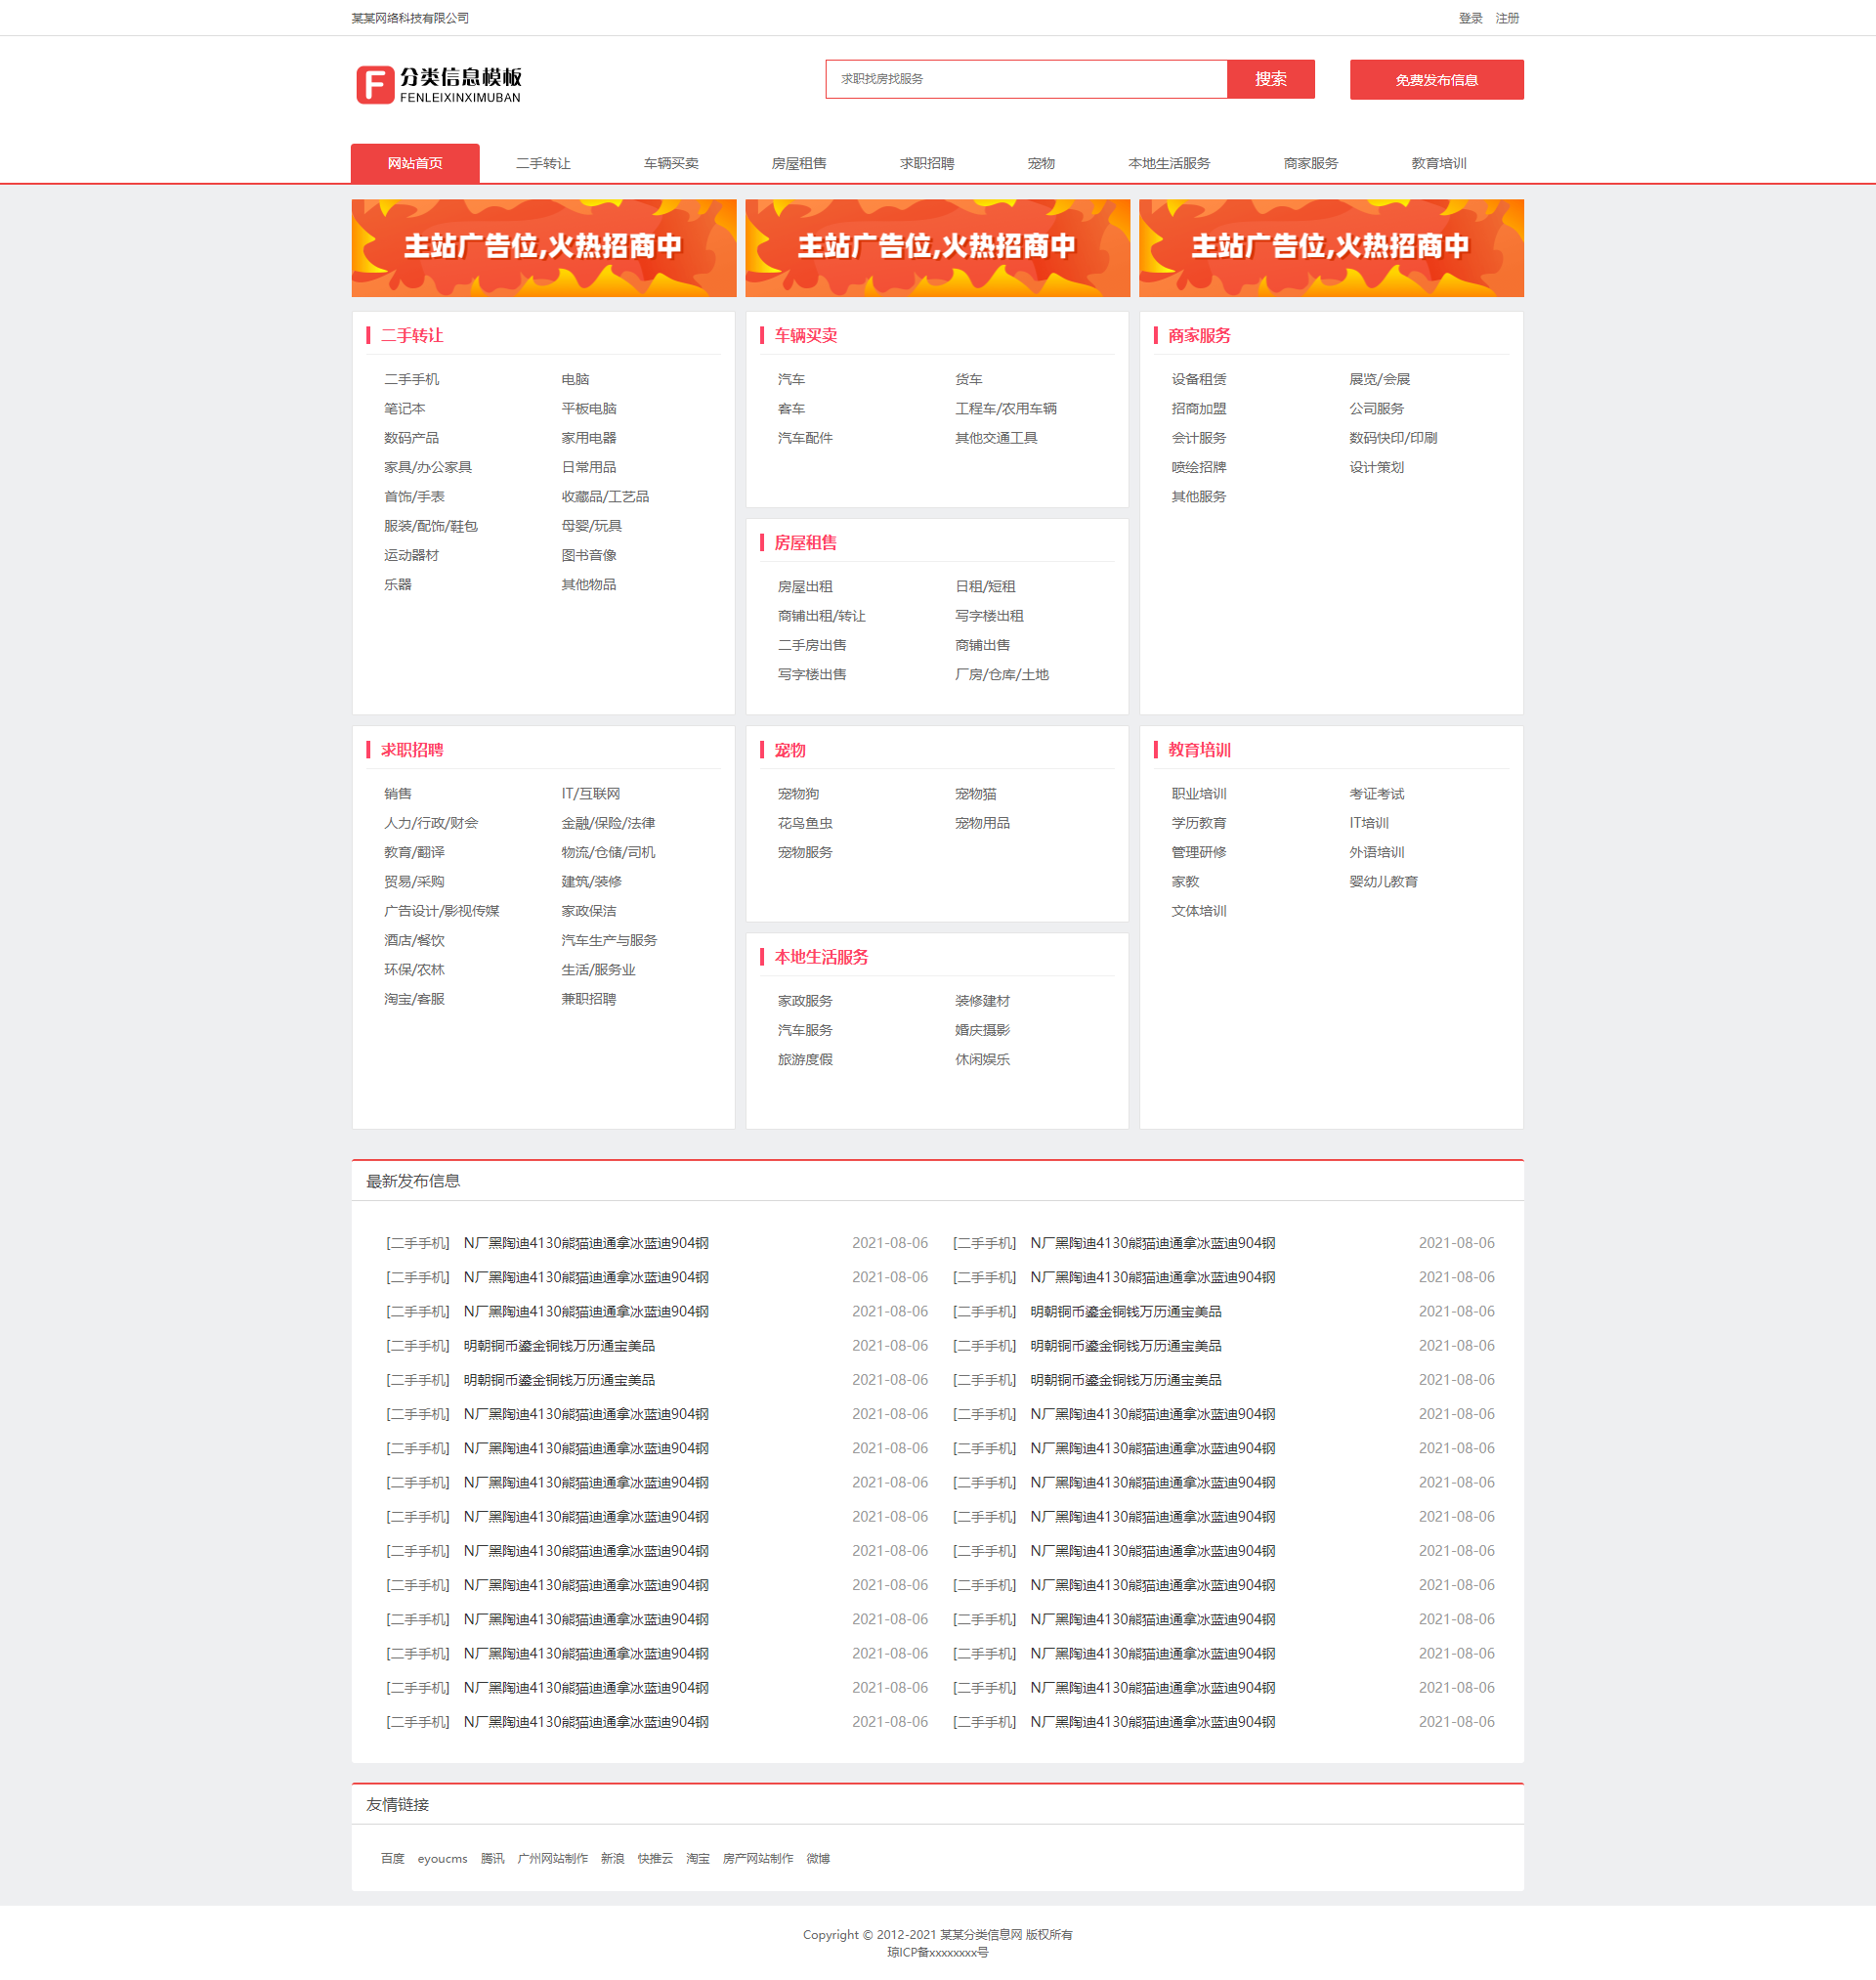Open the 淘宝 friendly link
This screenshot has height=1980, width=1876.
pyautogui.click(x=698, y=1858)
